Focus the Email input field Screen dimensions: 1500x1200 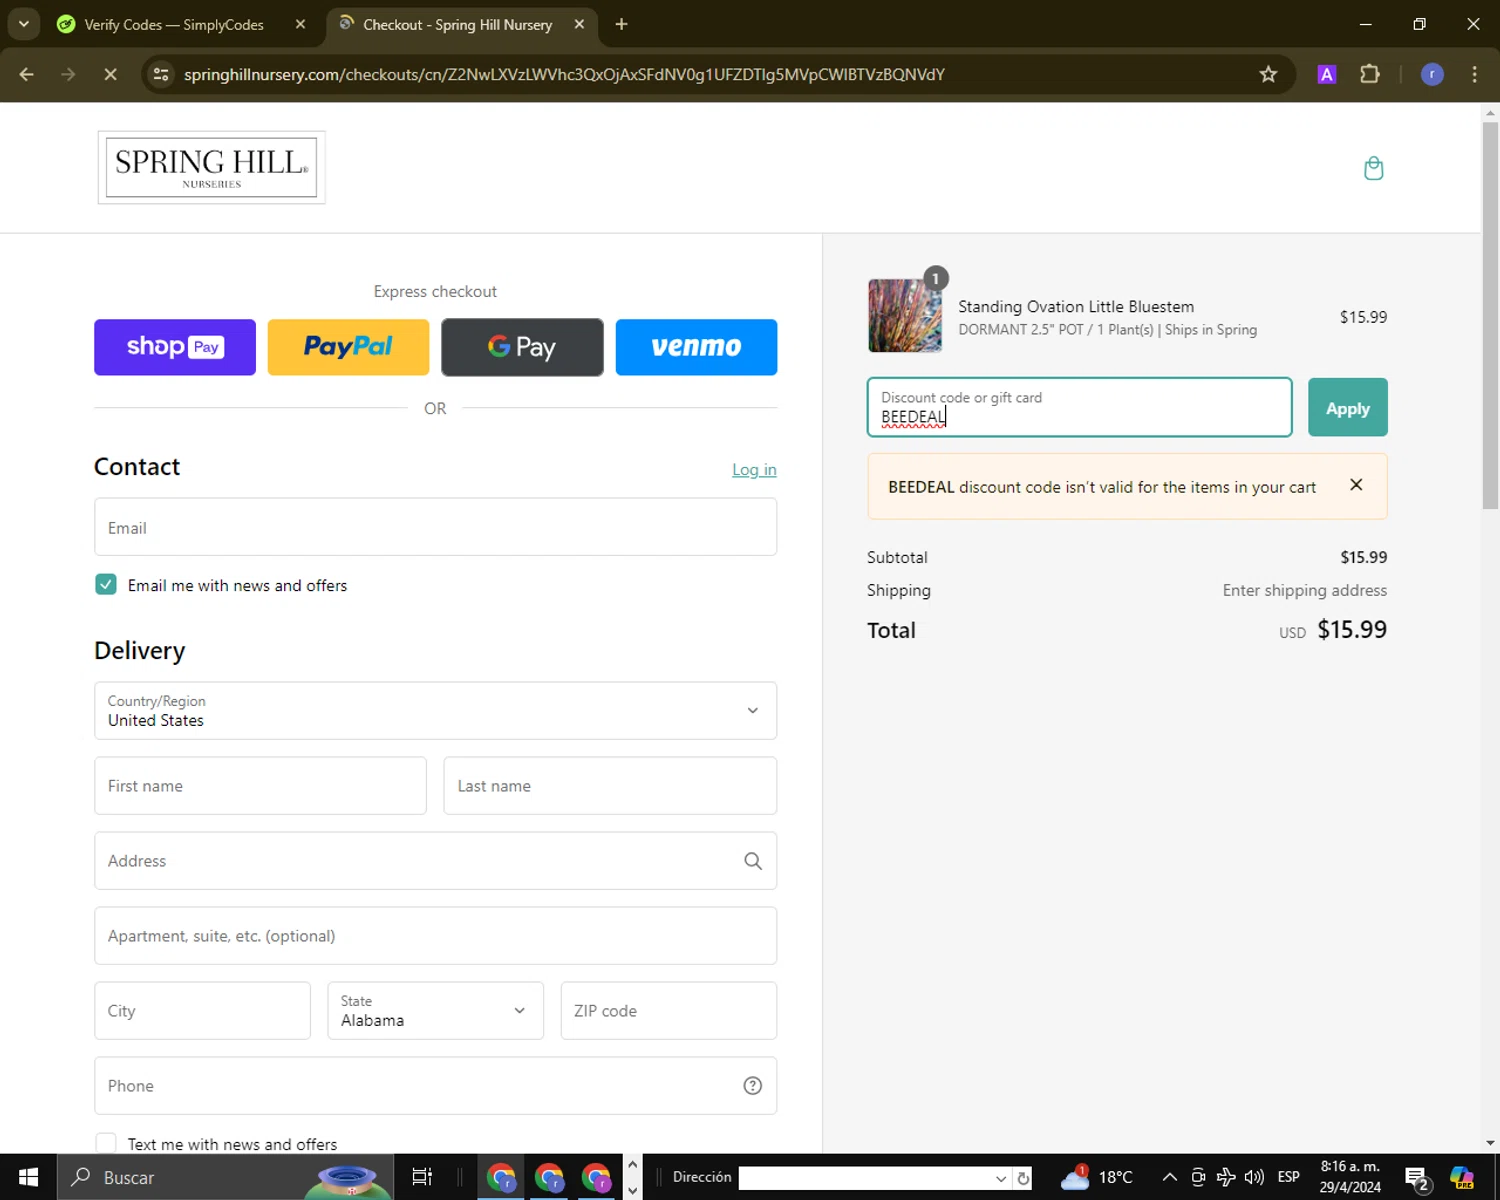pos(435,527)
